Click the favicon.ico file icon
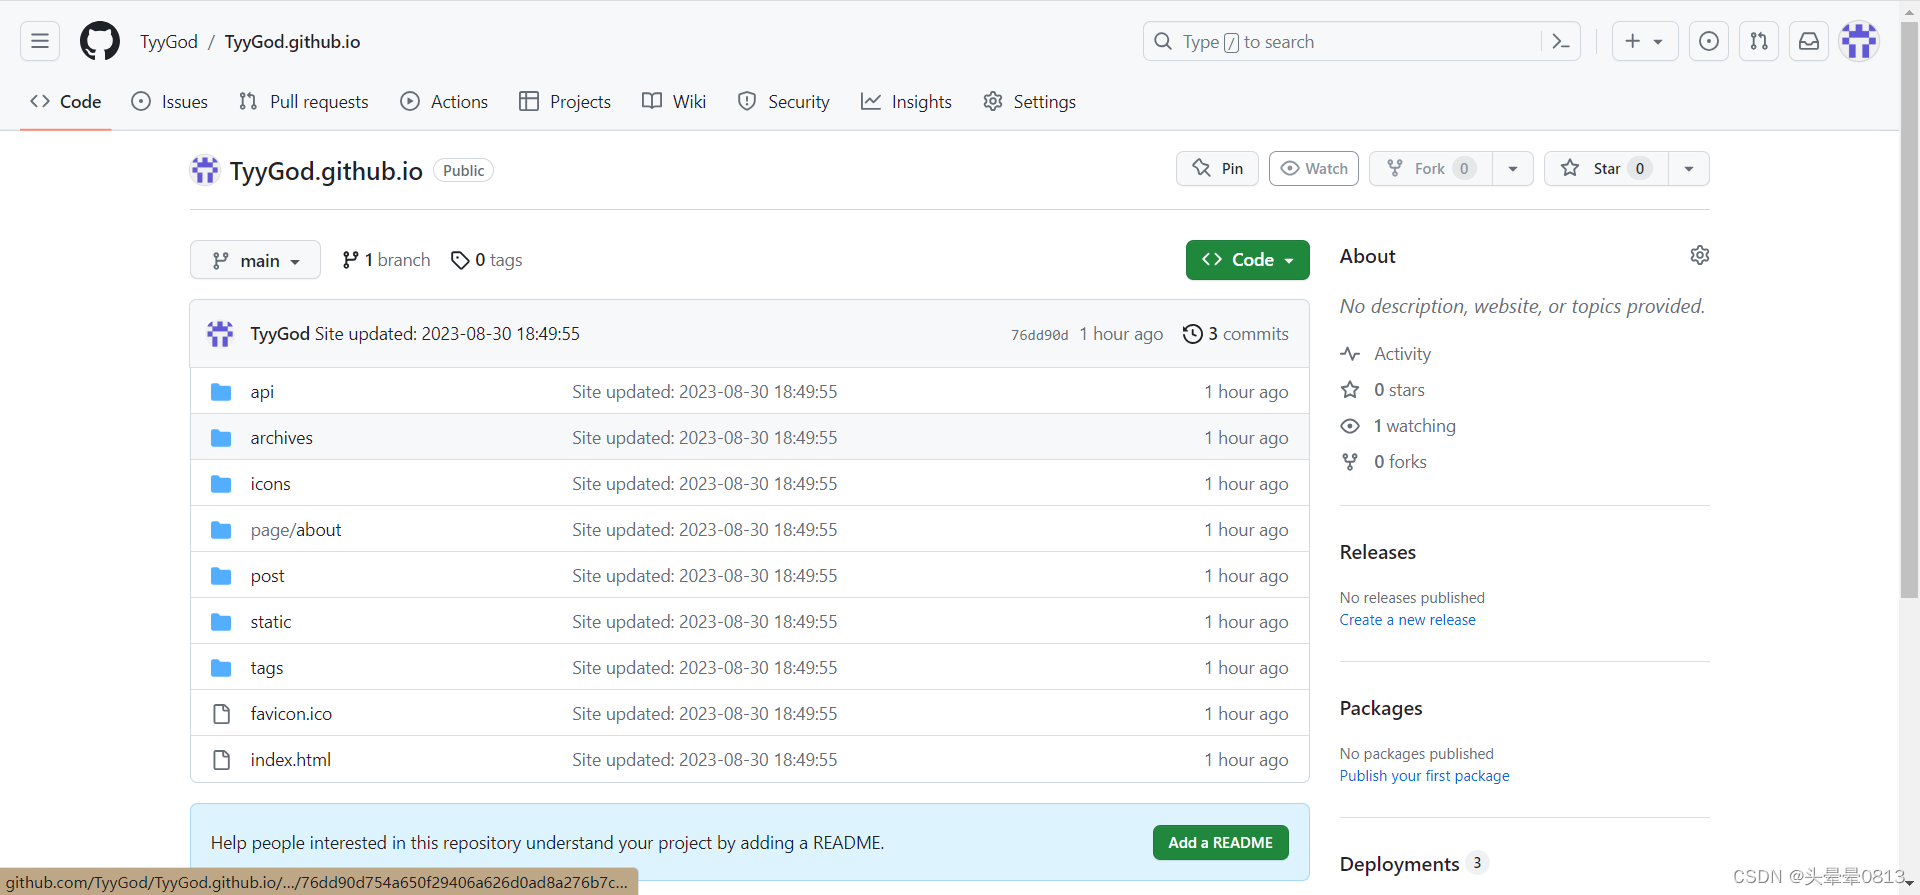1920x895 pixels. pyautogui.click(x=221, y=714)
